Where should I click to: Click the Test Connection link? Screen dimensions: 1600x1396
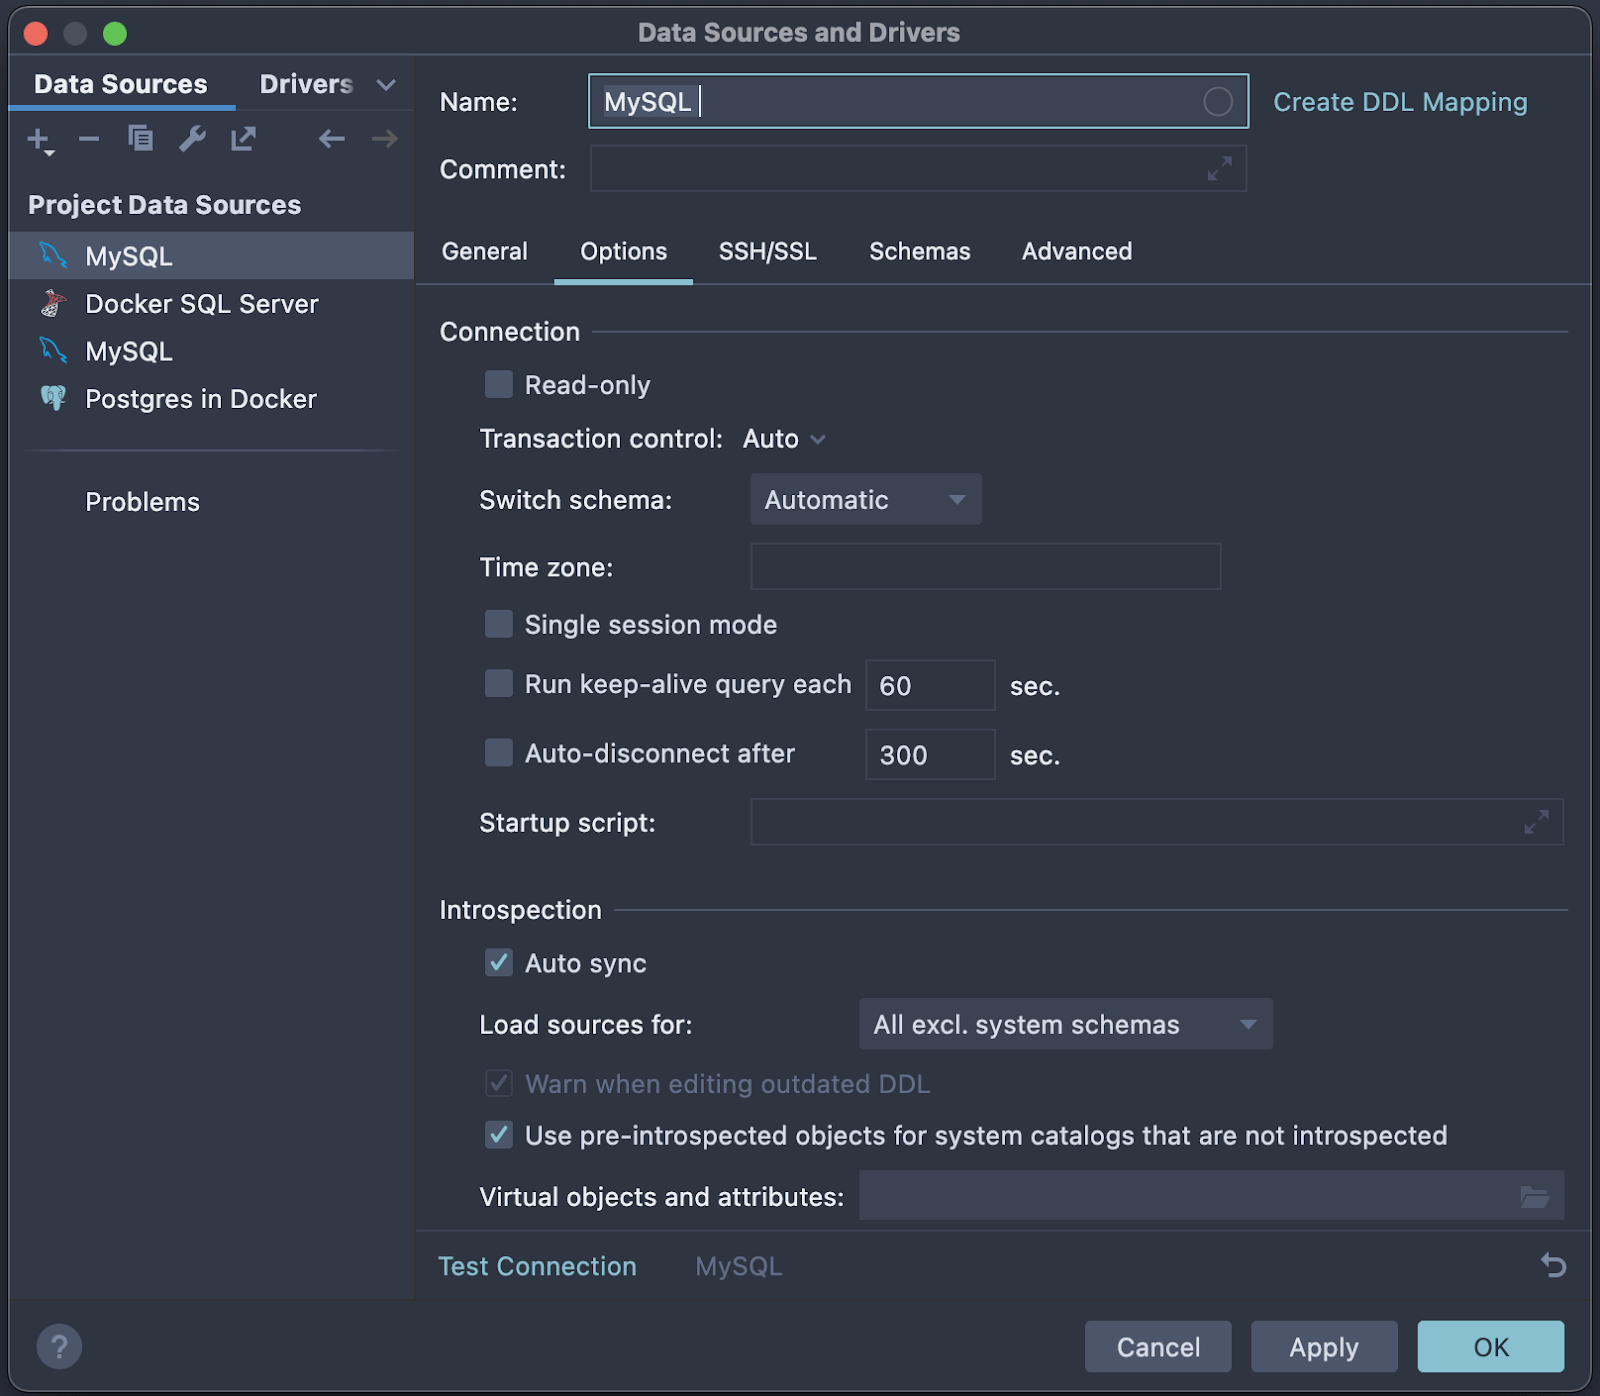pos(537,1266)
